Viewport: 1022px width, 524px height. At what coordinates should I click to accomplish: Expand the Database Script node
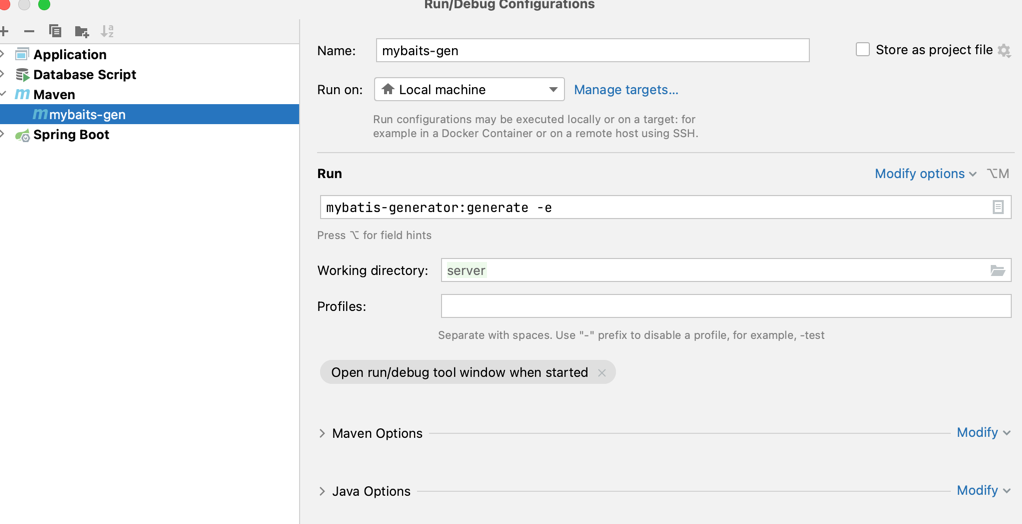click(x=3, y=74)
